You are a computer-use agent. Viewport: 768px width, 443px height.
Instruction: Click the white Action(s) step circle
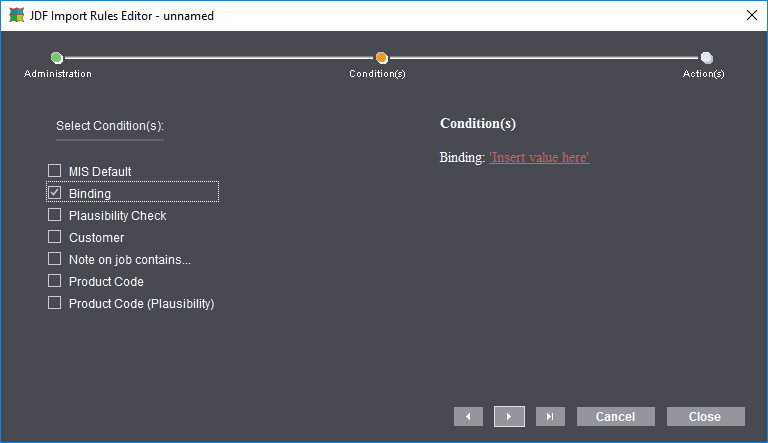pyautogui.click(x=706, y=58)
